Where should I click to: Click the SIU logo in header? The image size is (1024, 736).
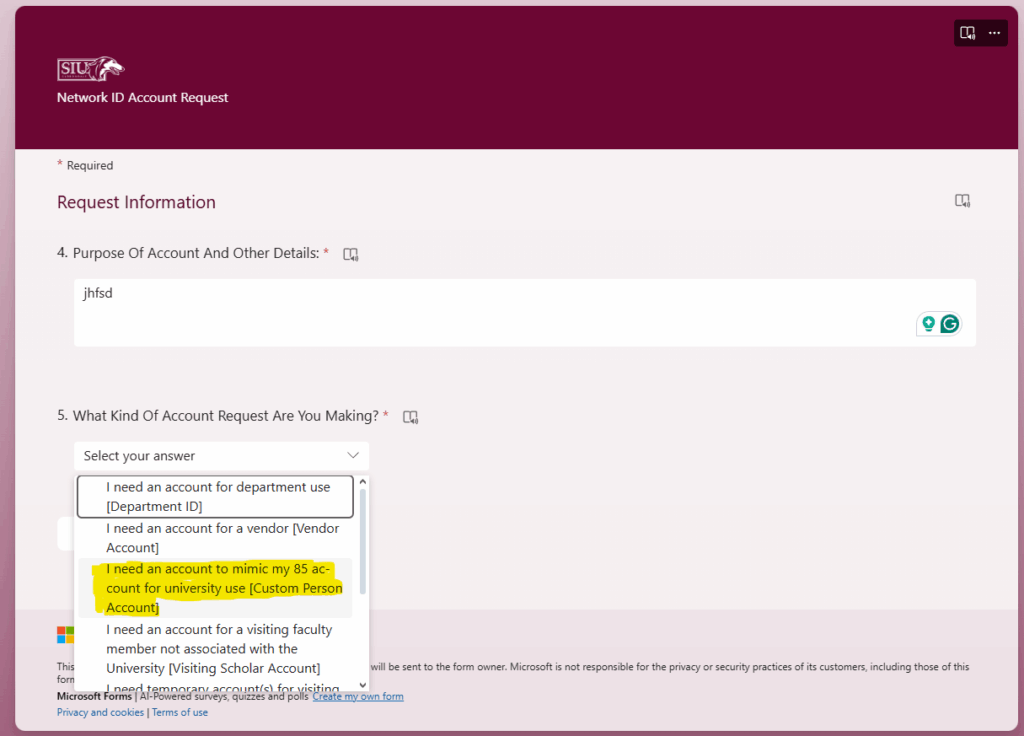coord(91,69)
